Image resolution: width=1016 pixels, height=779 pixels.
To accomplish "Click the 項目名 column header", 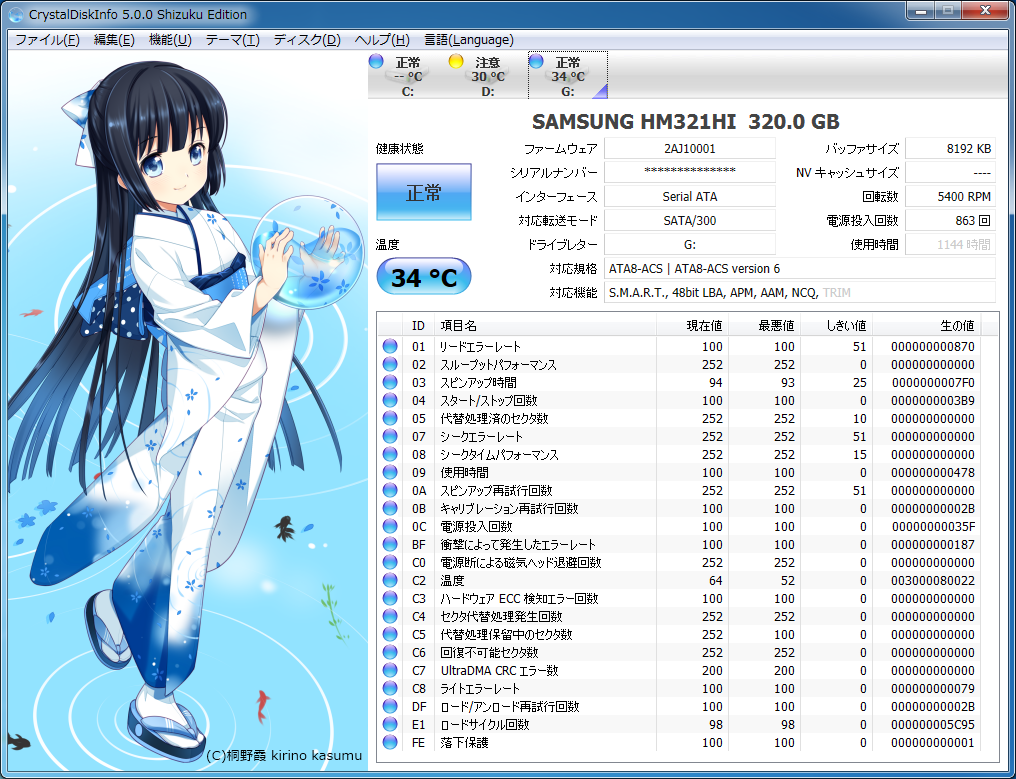I will click(x=545, y=325).
